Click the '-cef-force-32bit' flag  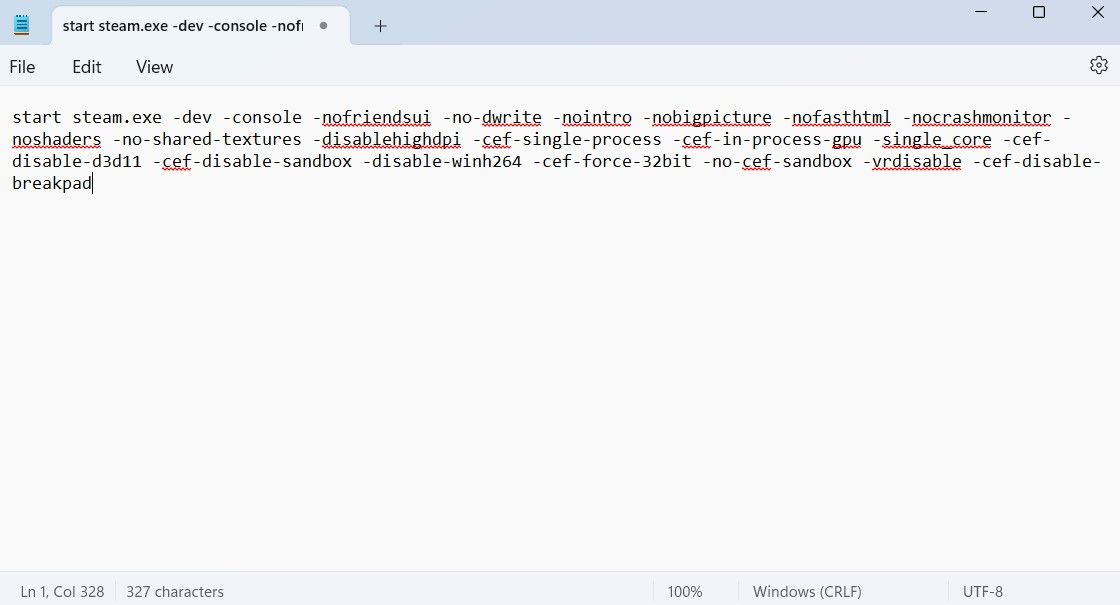[x=612, y=161]
